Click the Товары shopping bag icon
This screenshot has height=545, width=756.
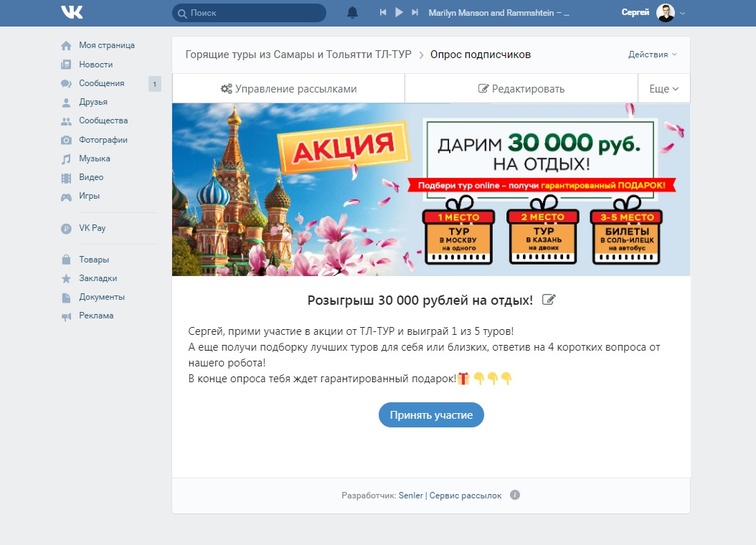[66, 260]
